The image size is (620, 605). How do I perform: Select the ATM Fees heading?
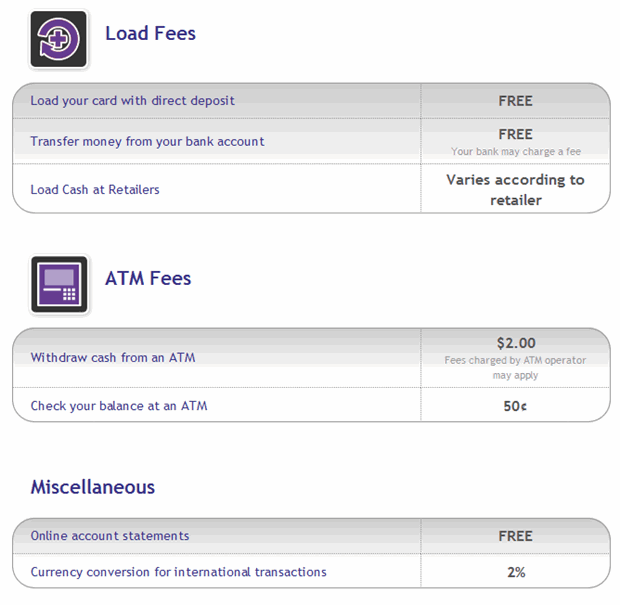[148, 278]
